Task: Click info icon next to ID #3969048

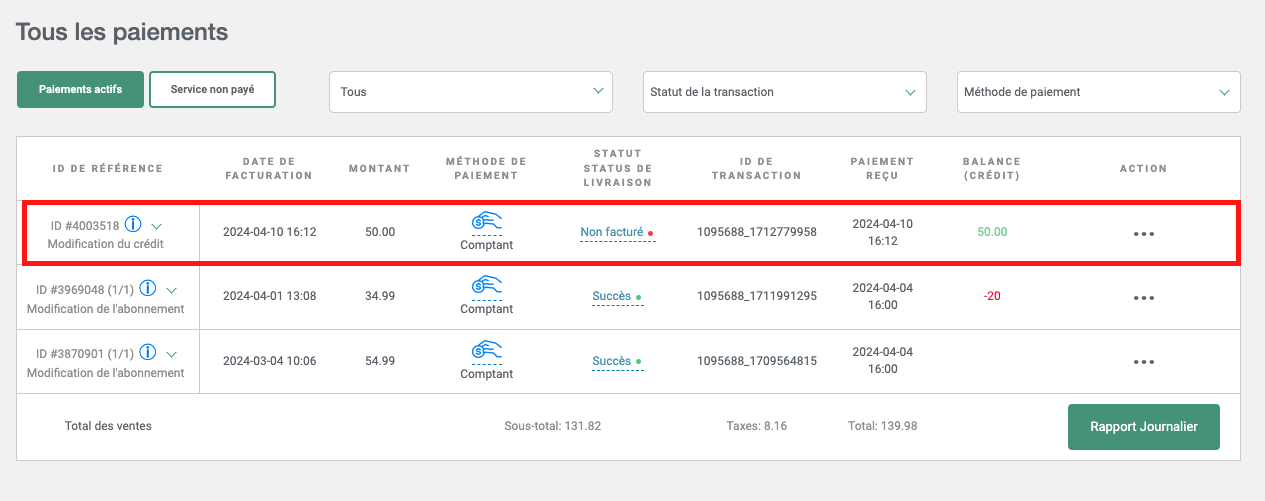Action: coord(148,289)
